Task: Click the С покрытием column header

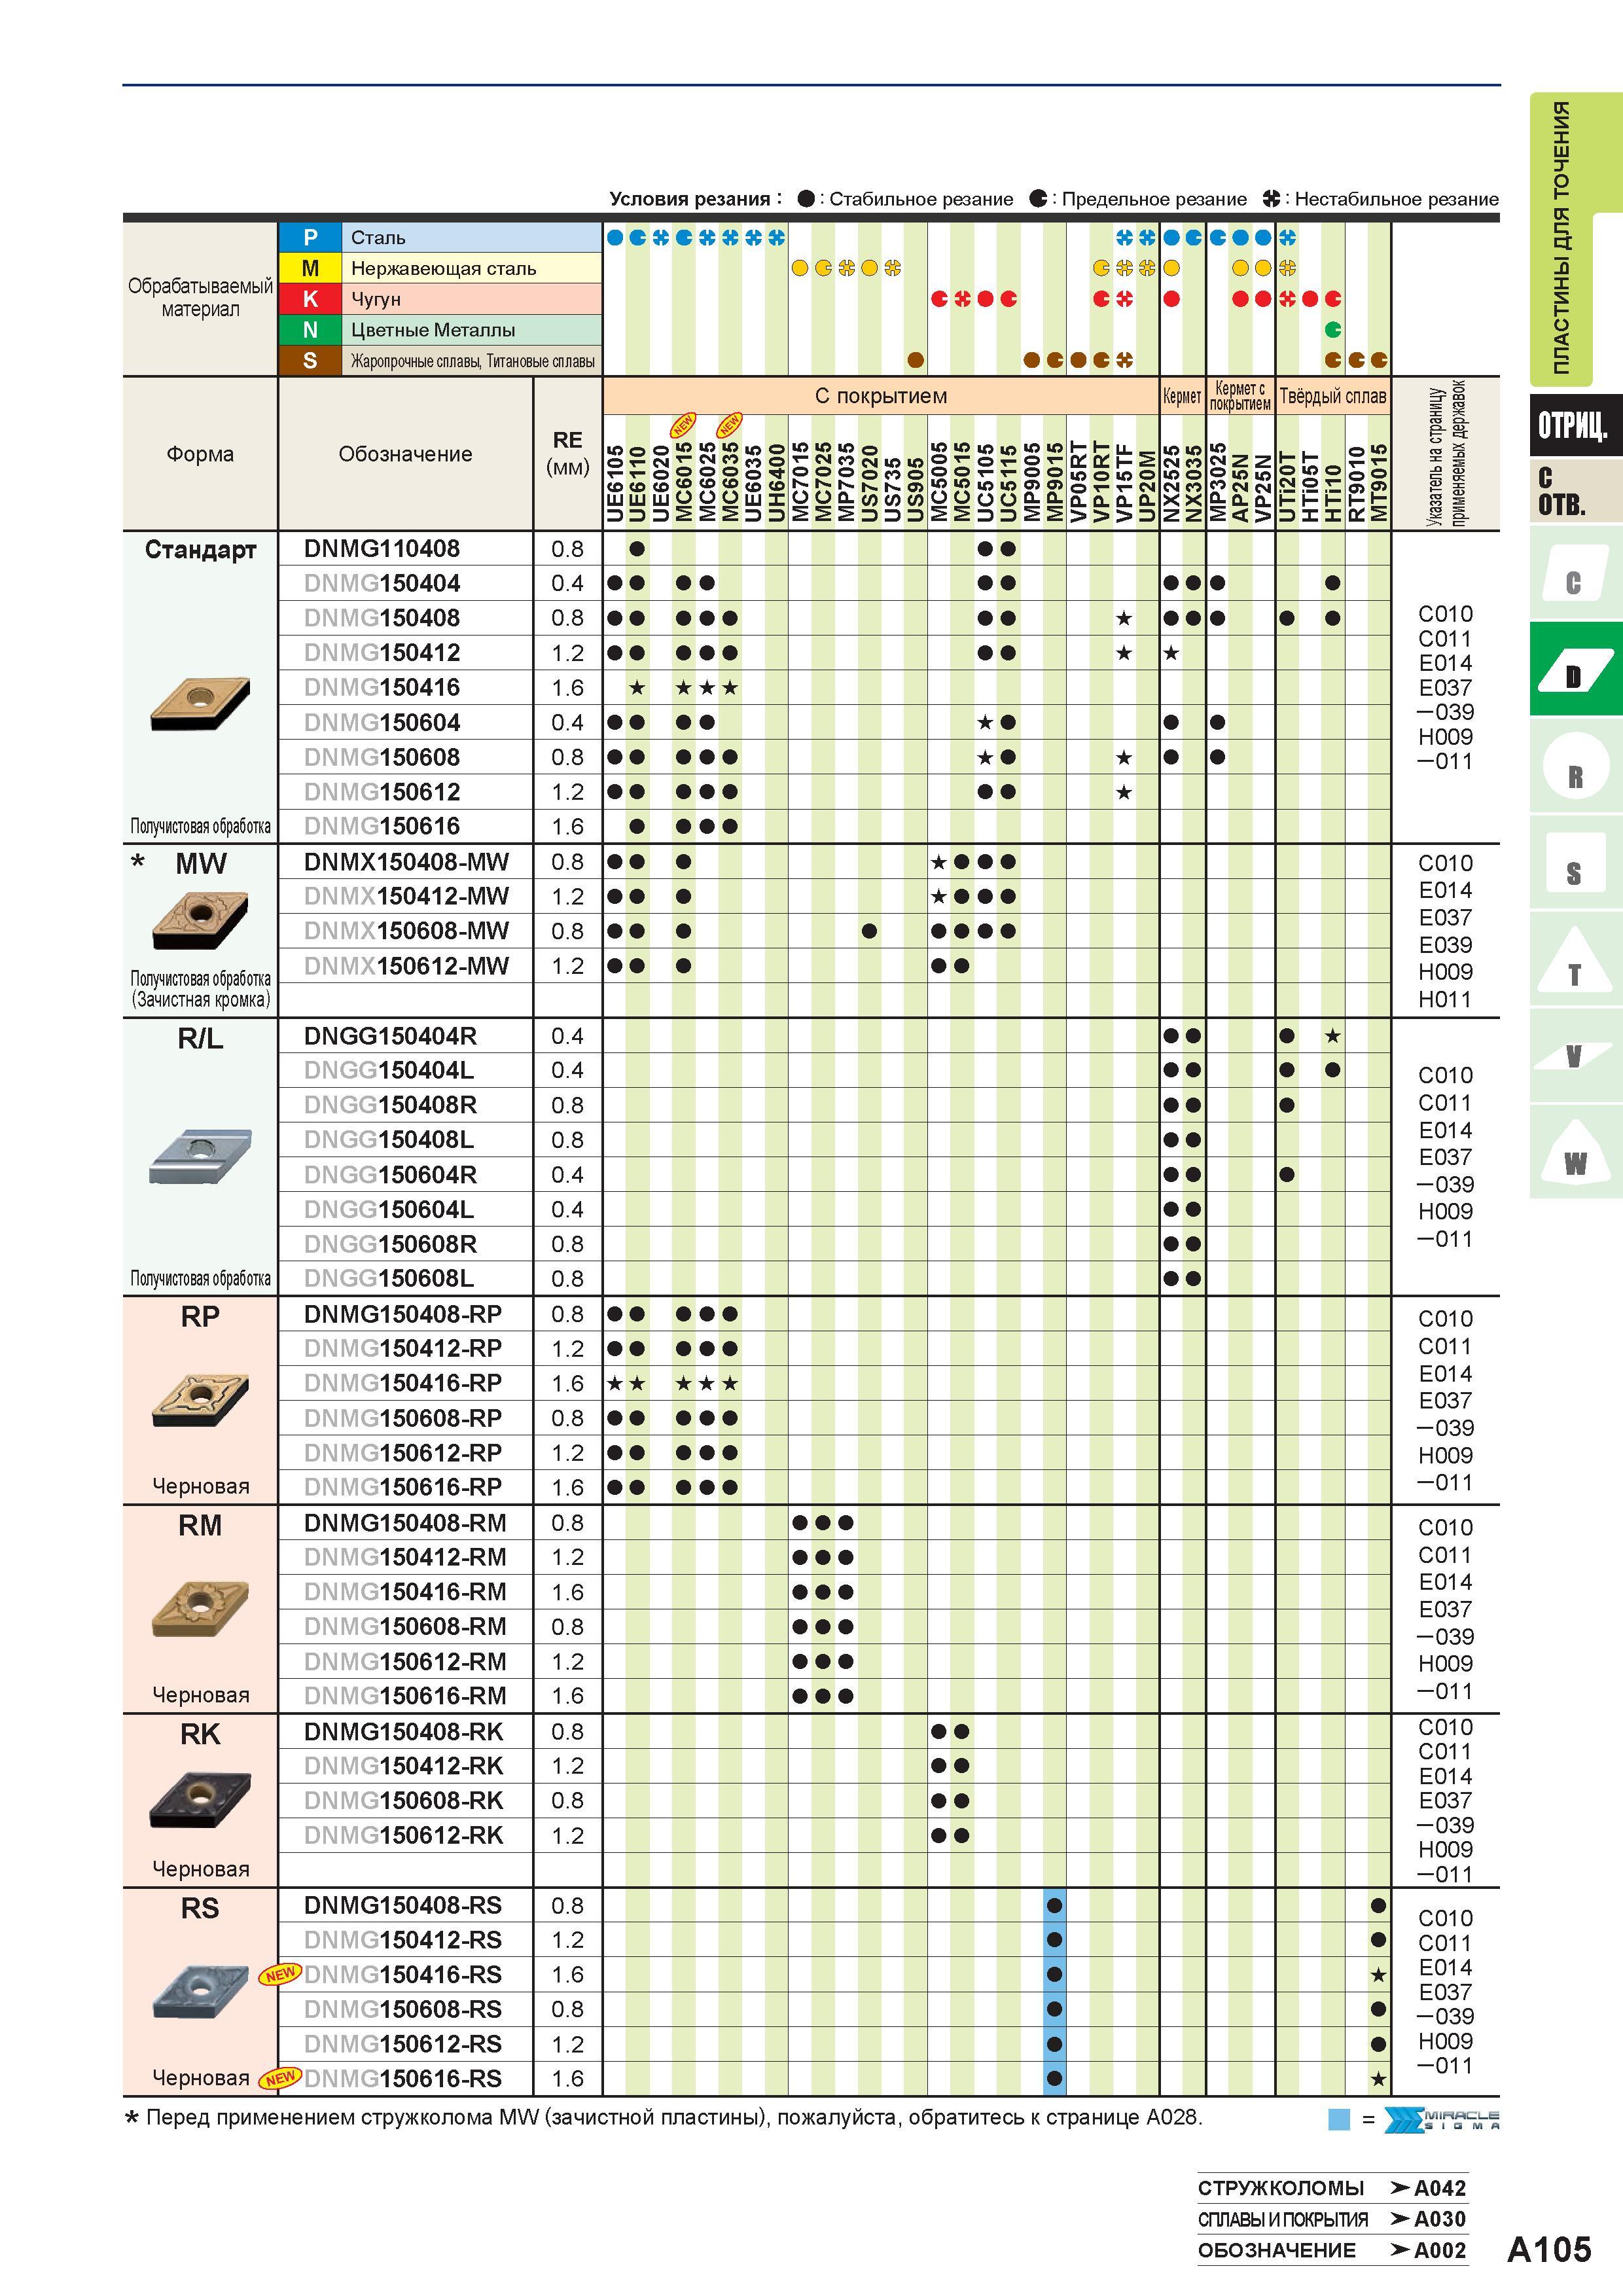Action: [x=880, y=396]
